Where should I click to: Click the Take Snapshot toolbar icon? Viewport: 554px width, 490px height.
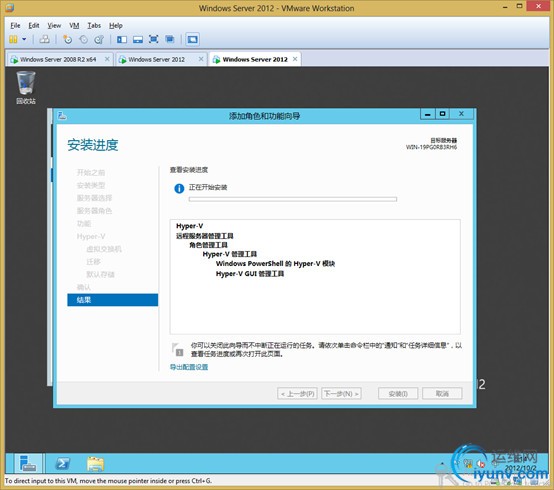[x=67, y=39]
